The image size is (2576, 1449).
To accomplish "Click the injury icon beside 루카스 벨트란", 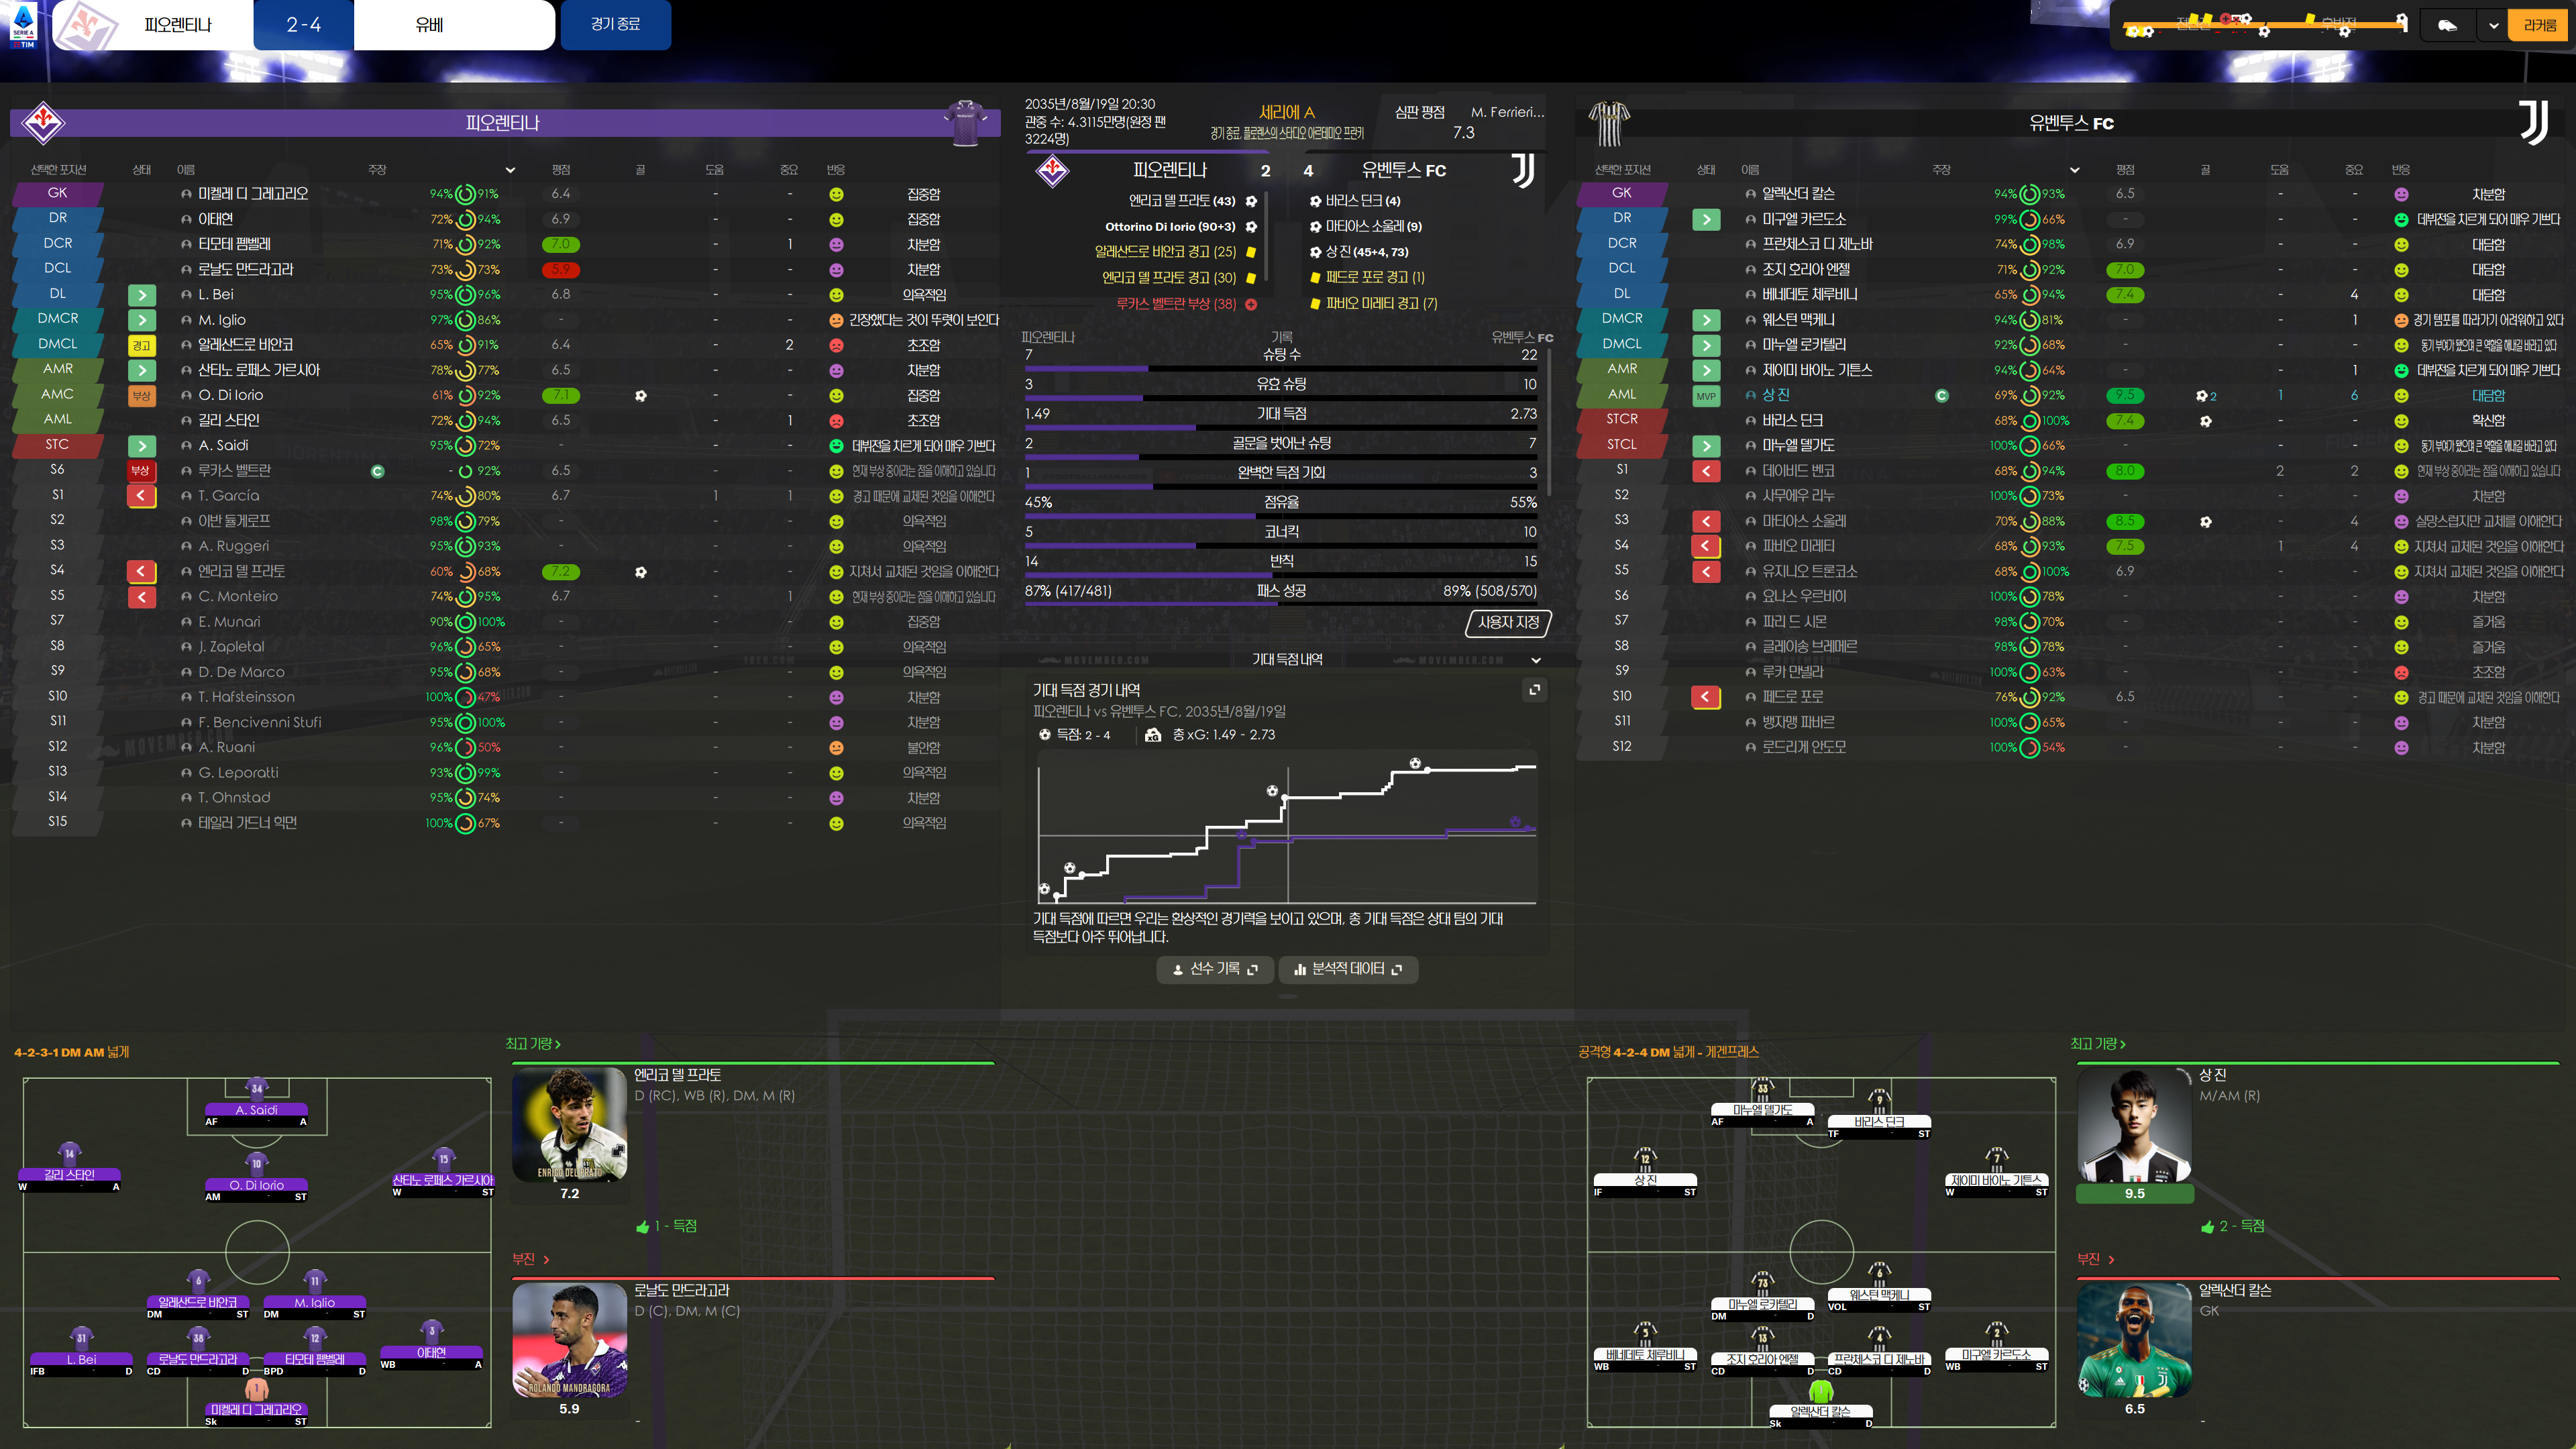I will [x=141, y=471].
